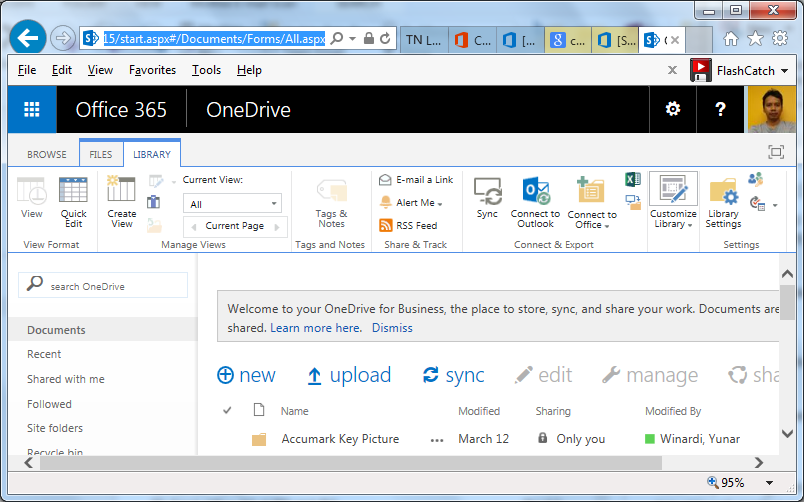Click the Sync library ribbon icon

pos(487,198)
